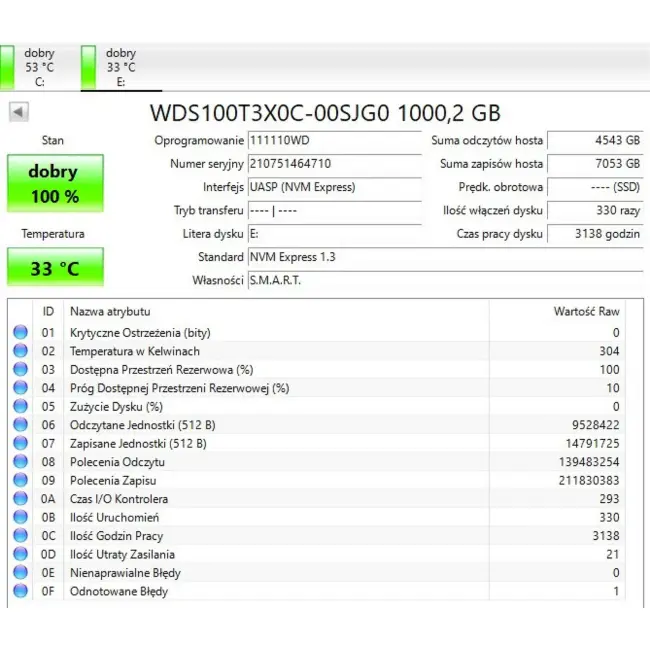Image resolution: width=650 pixels, height=650 pixels.
Task: Select the Polecenia Zapisu row
Action: pyautogui.click(x=317, y=480)
